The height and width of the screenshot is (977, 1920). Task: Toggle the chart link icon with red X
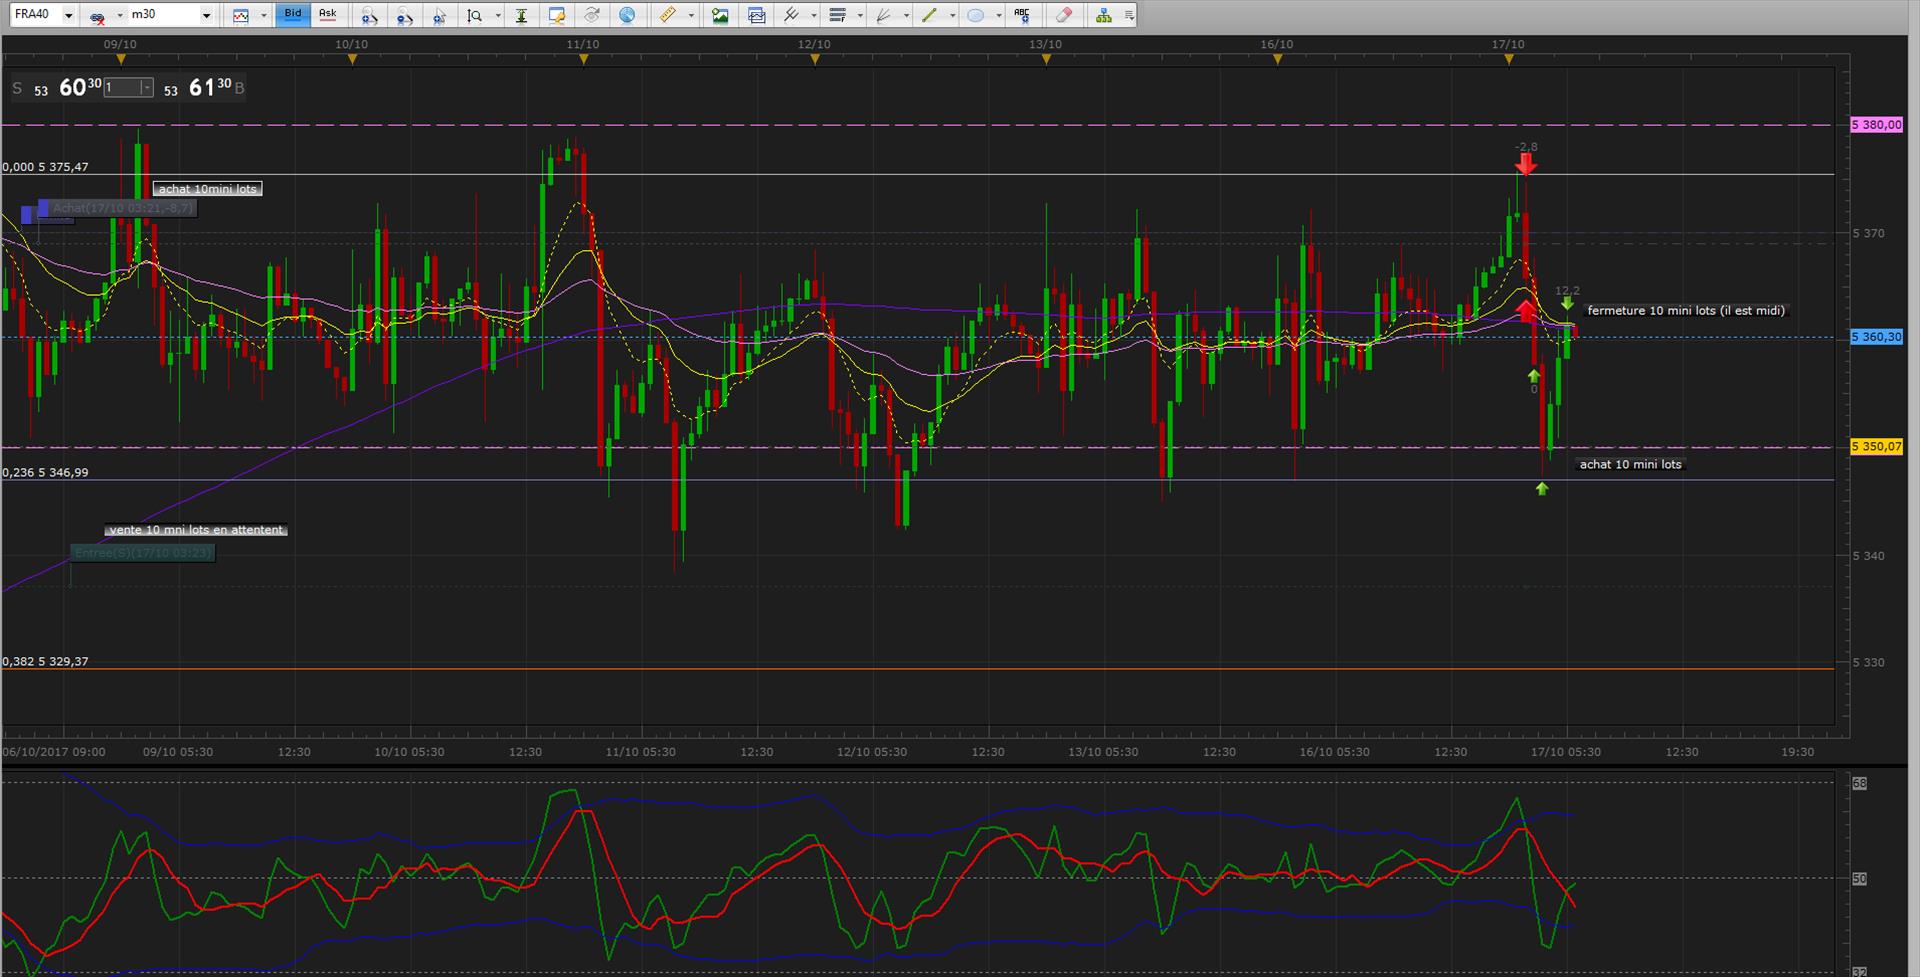(x=97, y=16)
